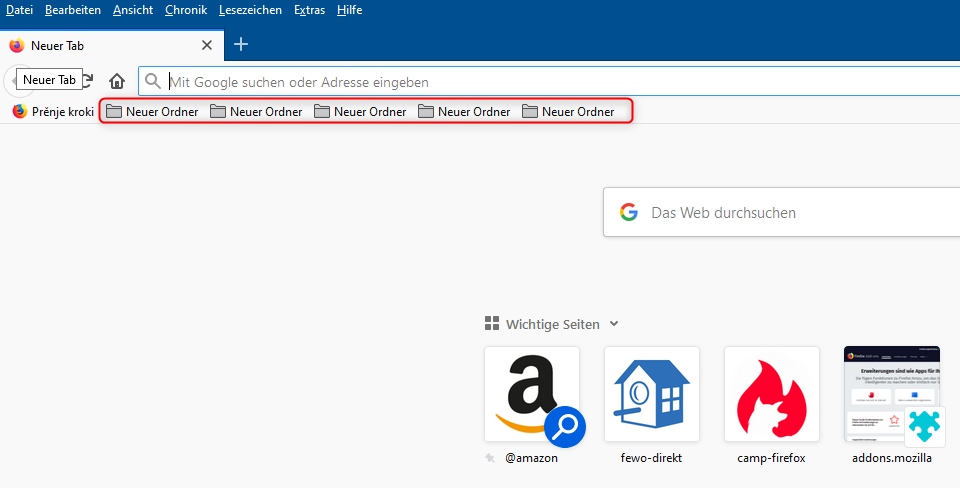Click the magnifier icon in the address bar
Image resolution: width=960 pixels, height=488 pixels.
(153, 82)
